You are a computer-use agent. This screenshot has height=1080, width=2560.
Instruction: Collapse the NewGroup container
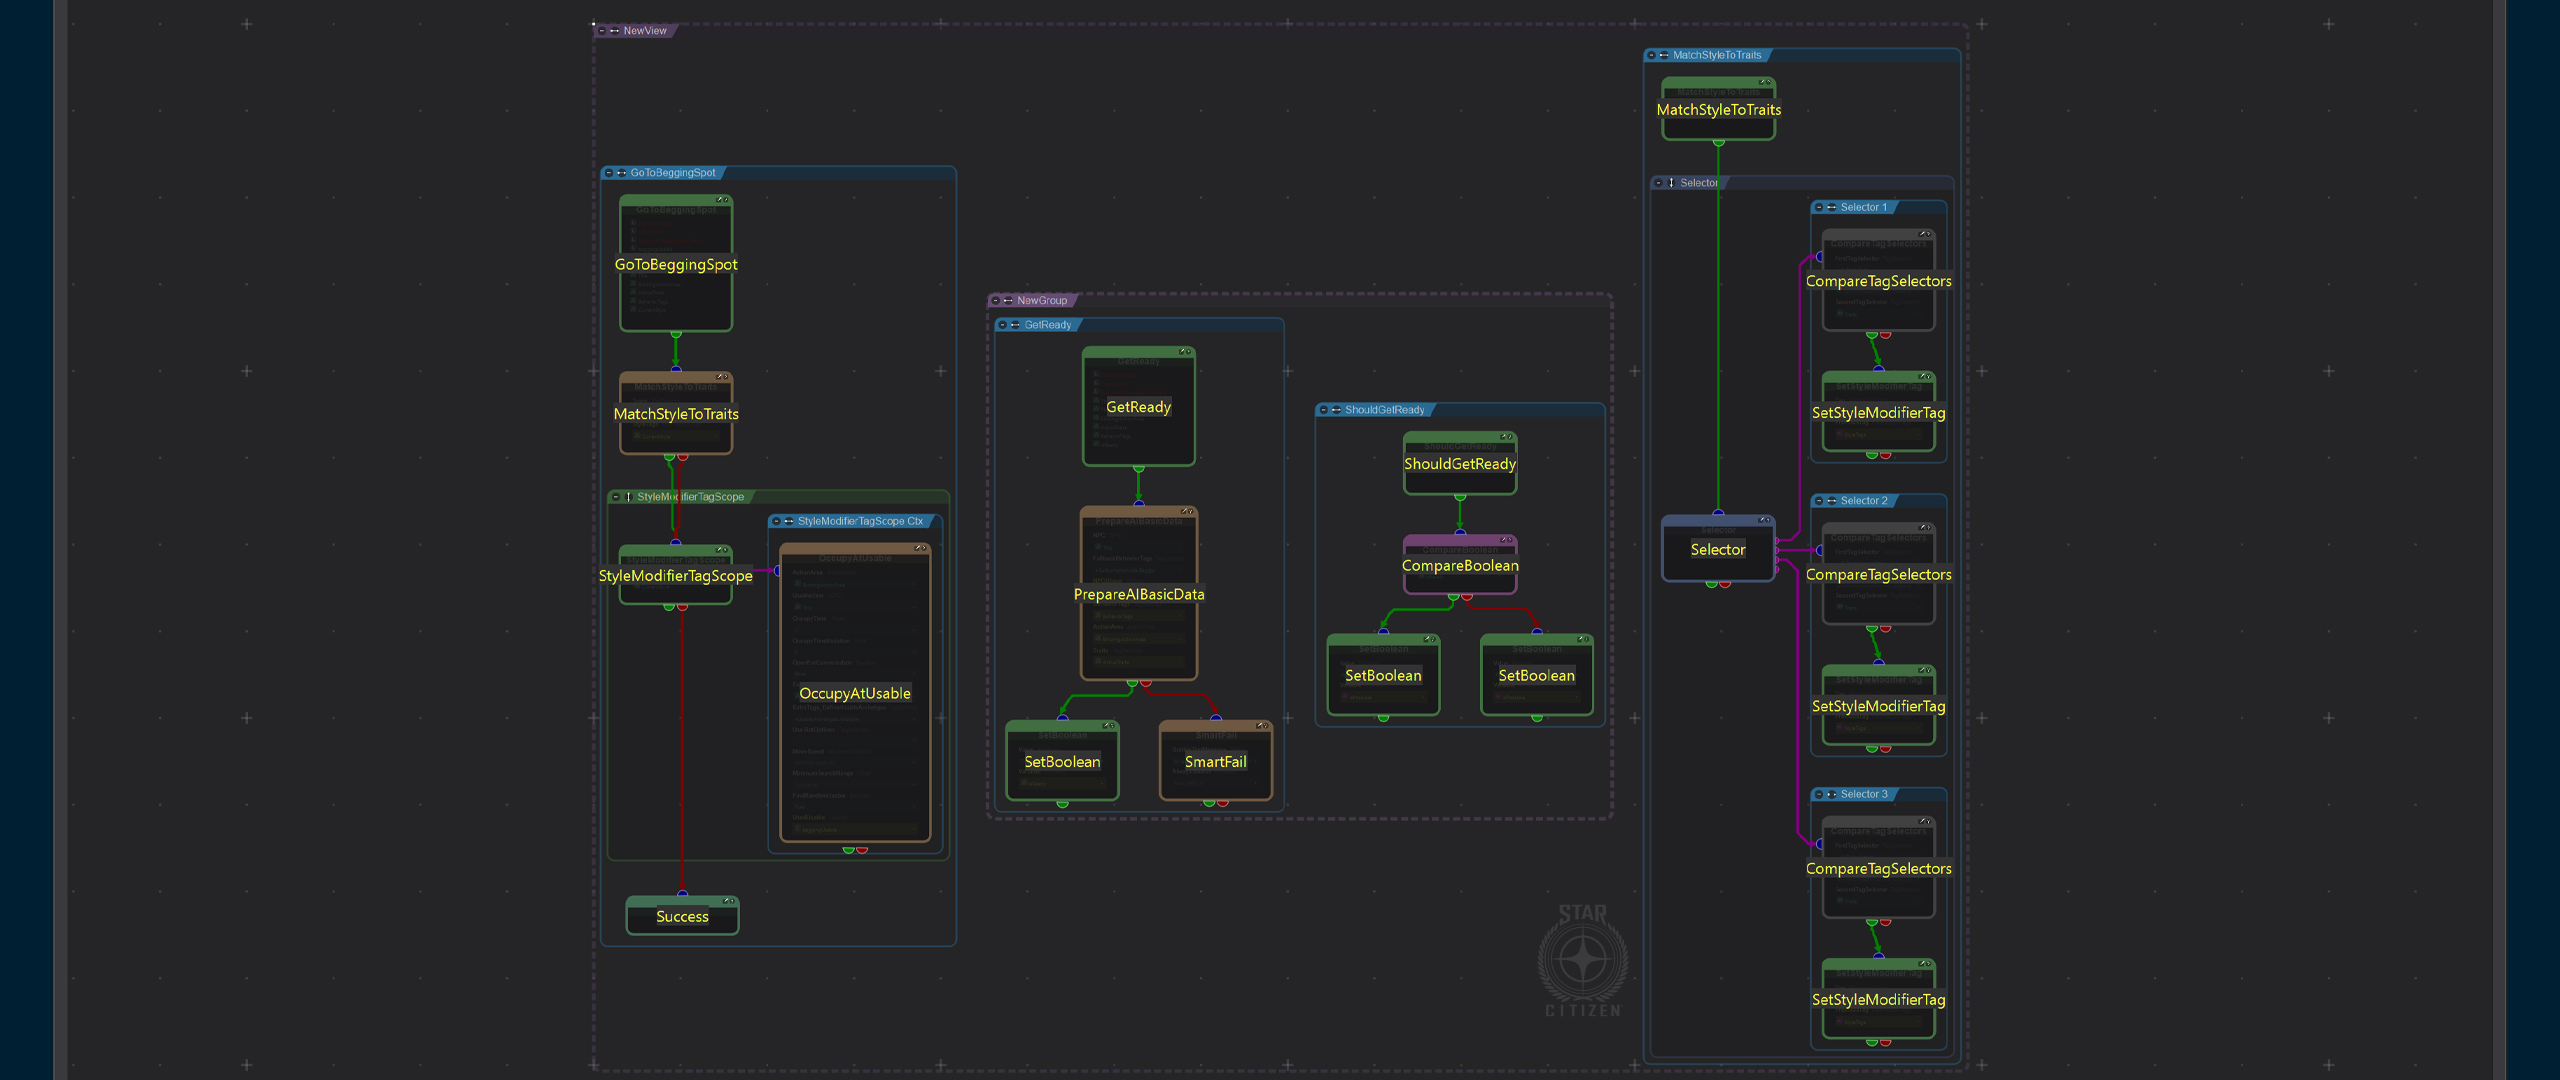(995, 301)
